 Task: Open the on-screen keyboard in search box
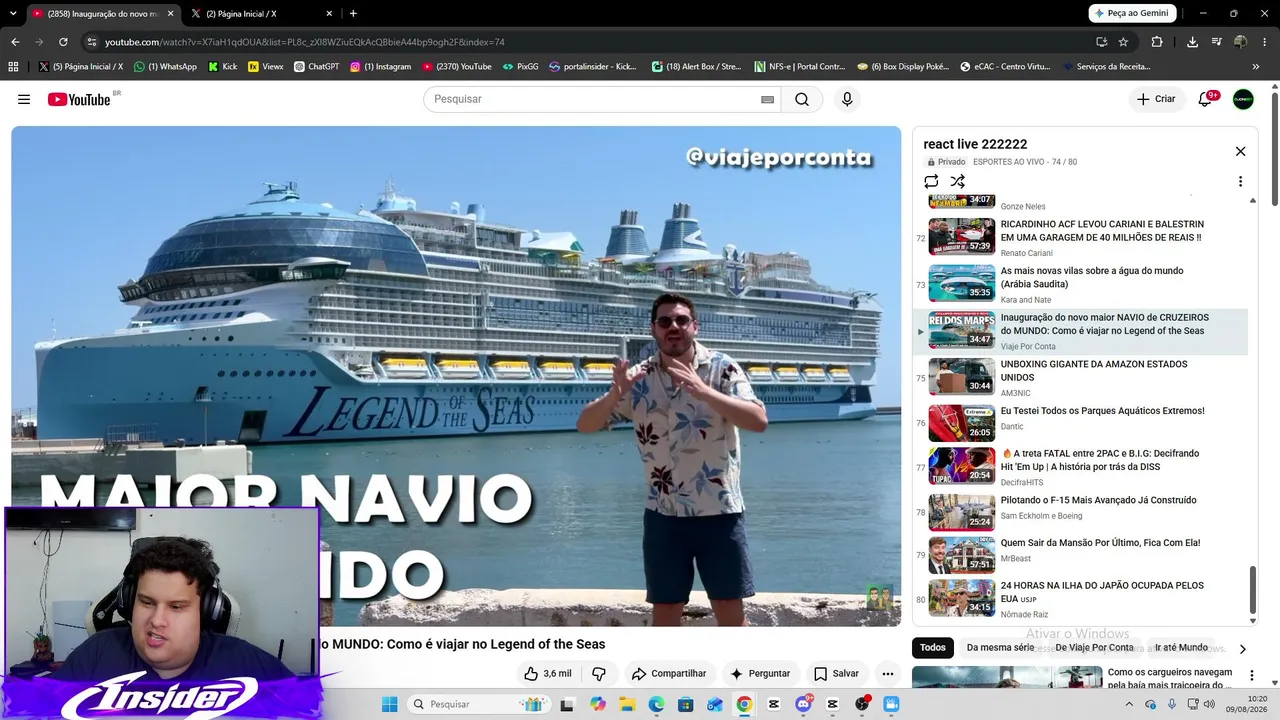(x=767, y=99)
